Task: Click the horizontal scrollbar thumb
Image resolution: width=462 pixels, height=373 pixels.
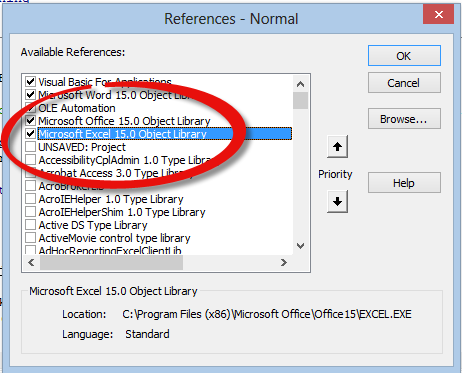Action: (111, 263)
